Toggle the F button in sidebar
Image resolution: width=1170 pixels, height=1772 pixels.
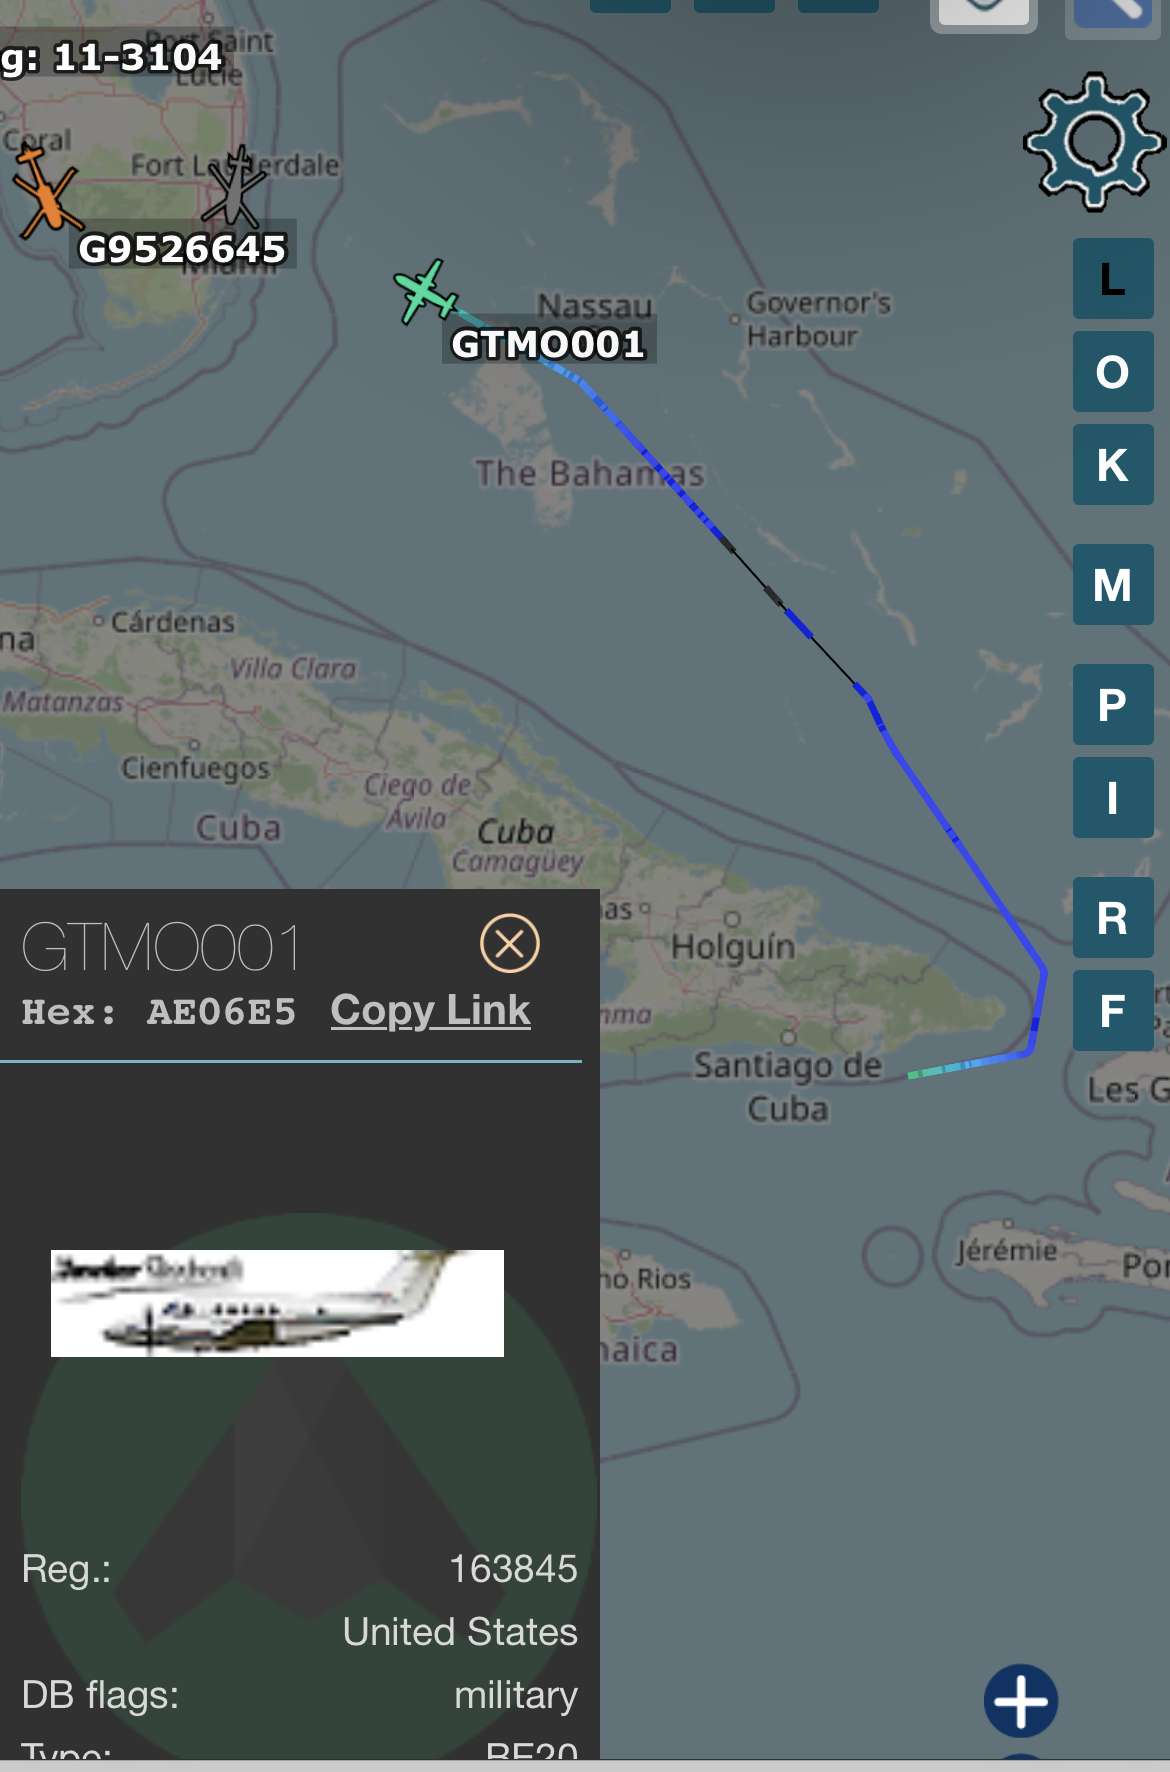pos(1113,1011)
